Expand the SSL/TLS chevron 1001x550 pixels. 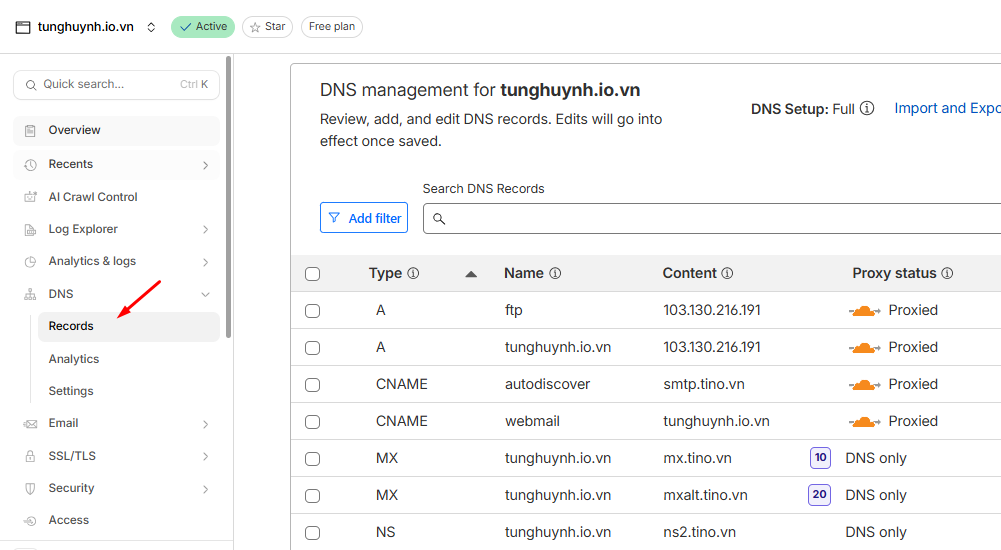coord(206,456)
